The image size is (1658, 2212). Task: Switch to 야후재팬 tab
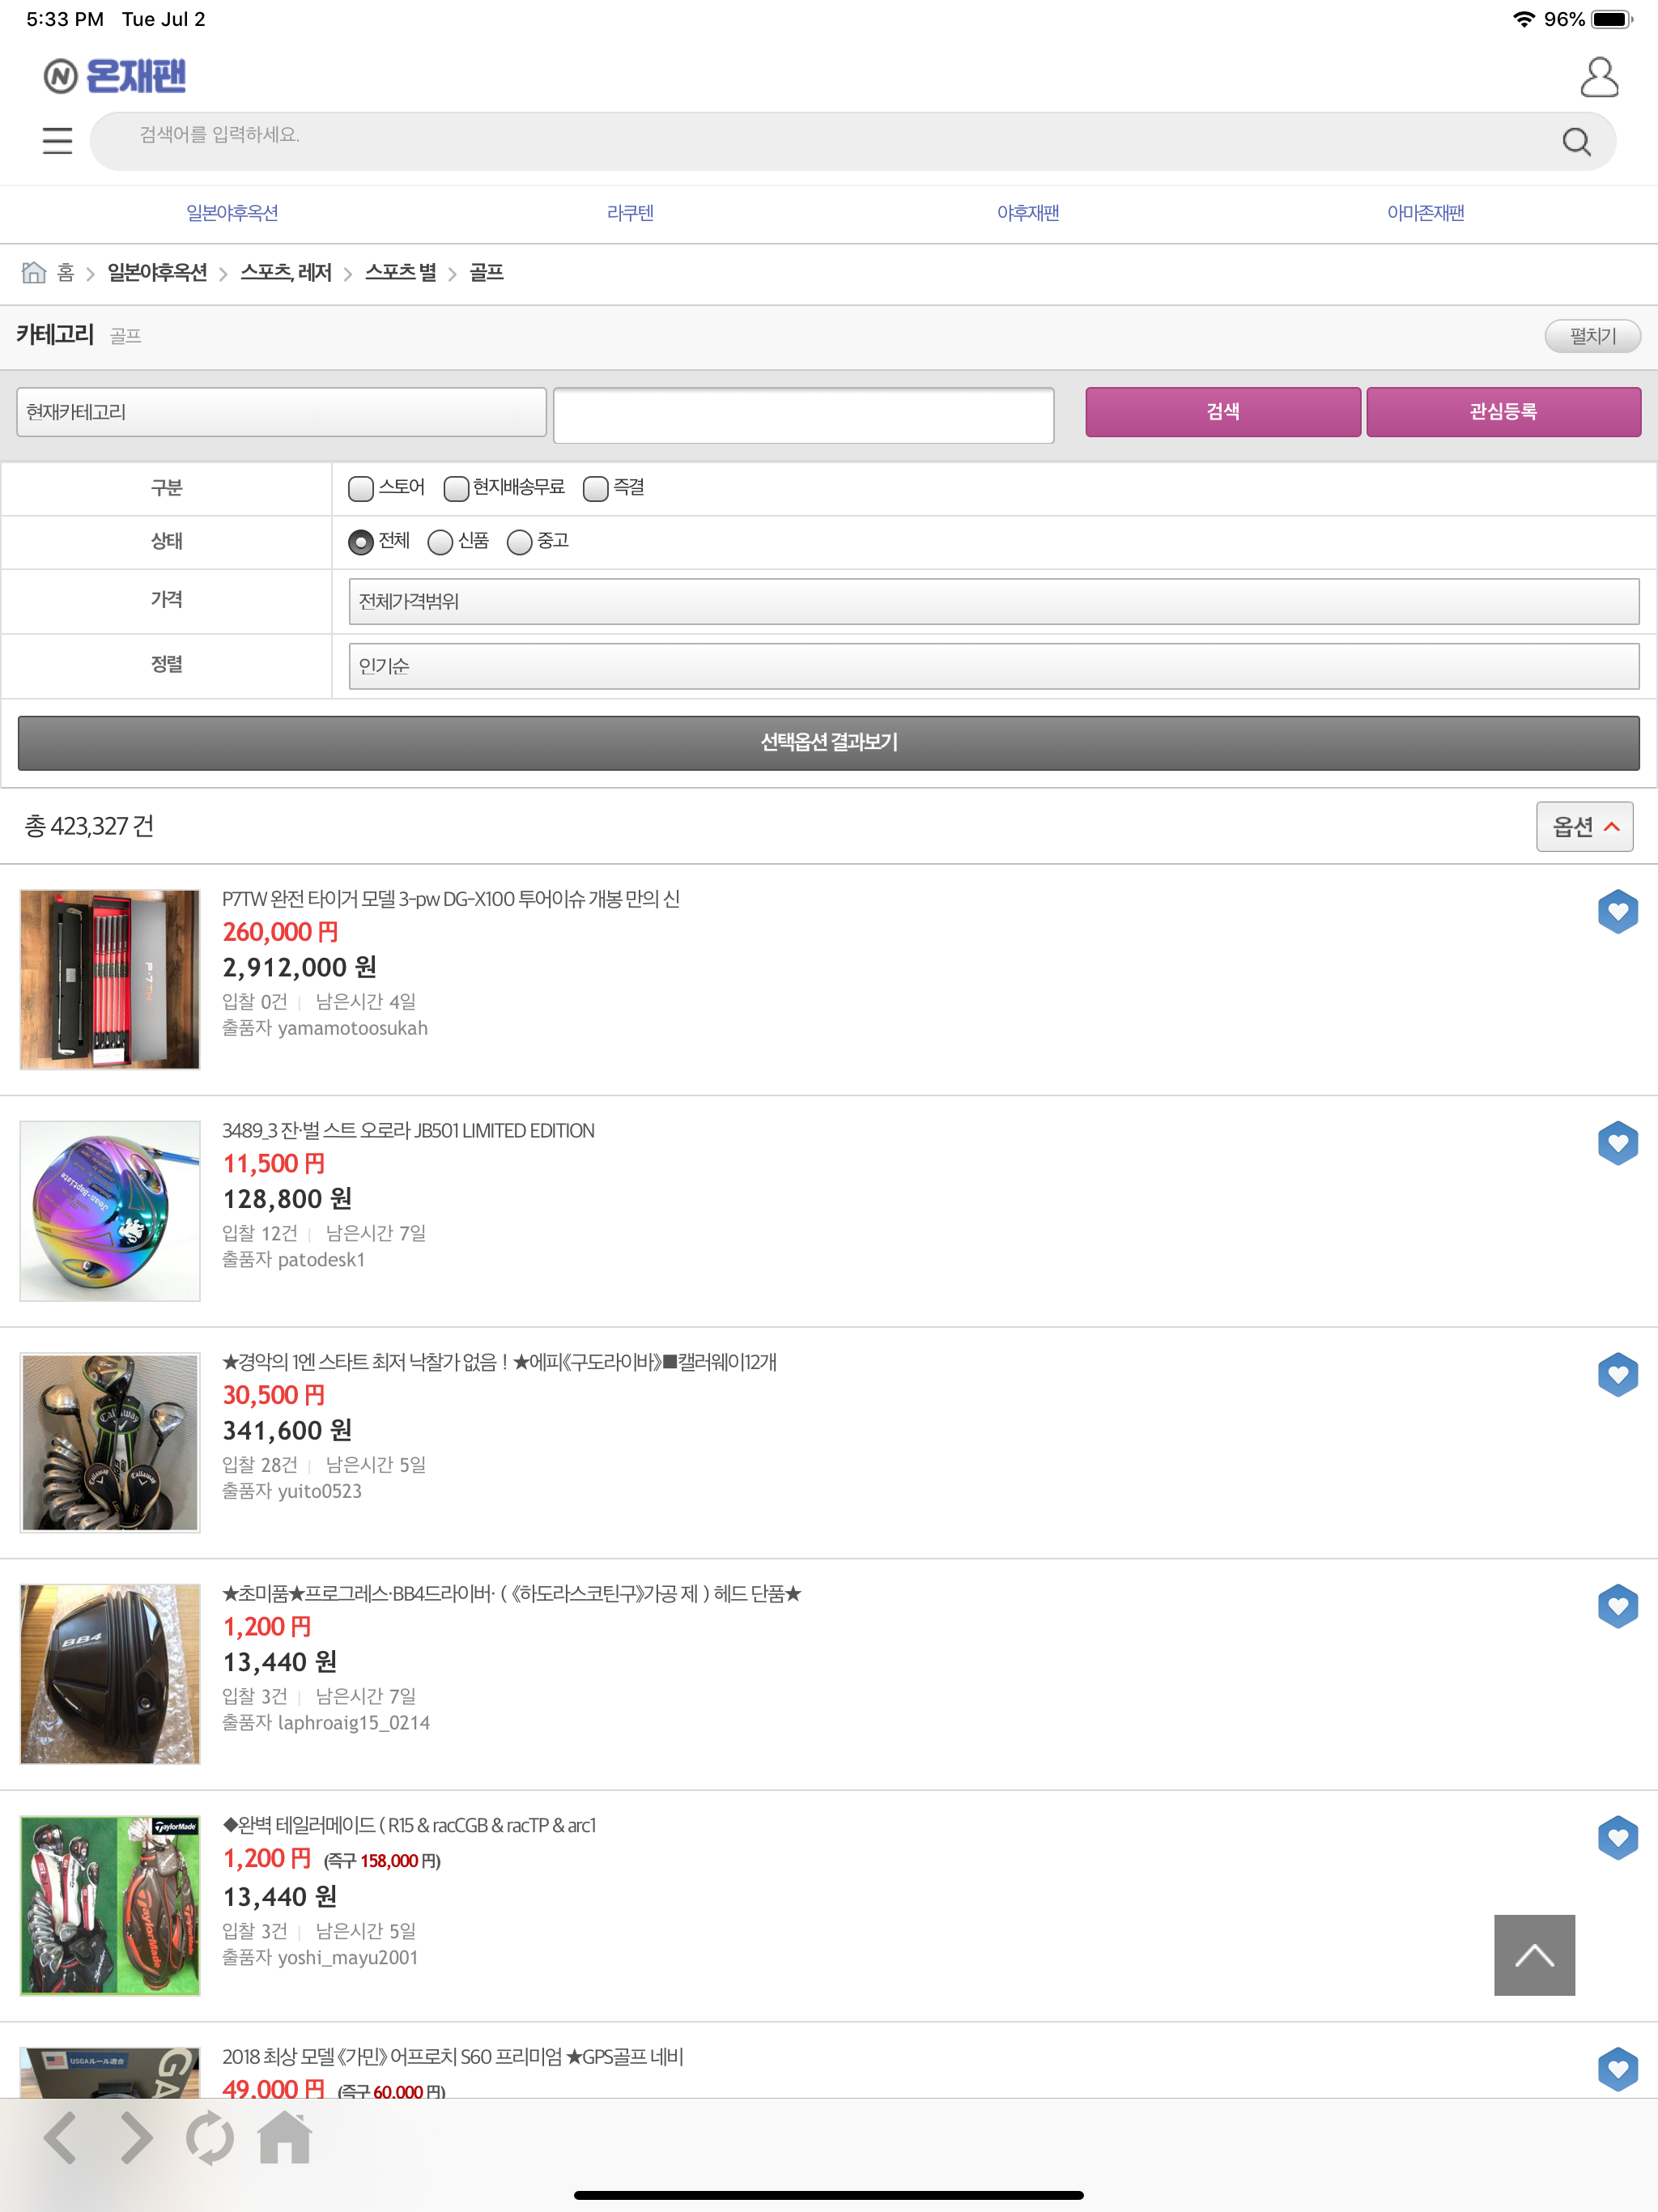[1028, 213]
